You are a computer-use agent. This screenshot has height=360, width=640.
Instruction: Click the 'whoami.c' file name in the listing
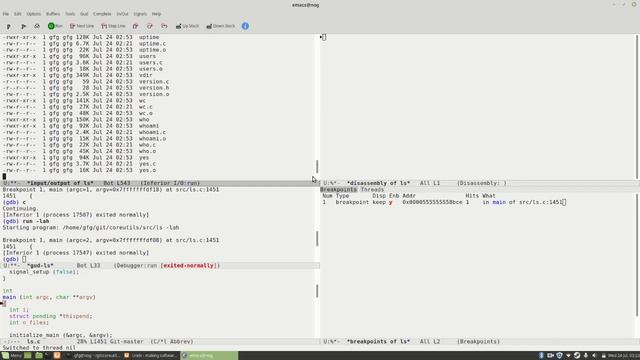pos(152,133)
